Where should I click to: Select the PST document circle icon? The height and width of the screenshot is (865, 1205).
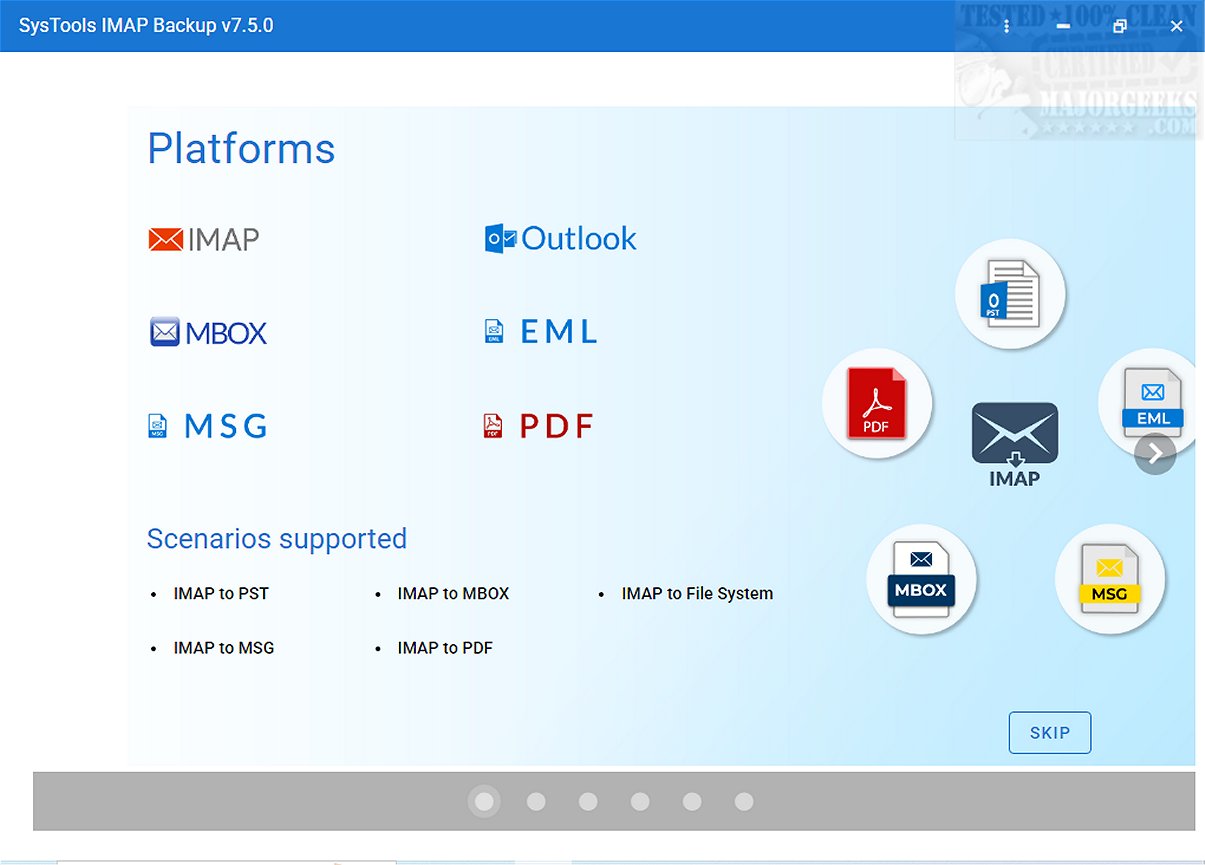point(1010,294)
